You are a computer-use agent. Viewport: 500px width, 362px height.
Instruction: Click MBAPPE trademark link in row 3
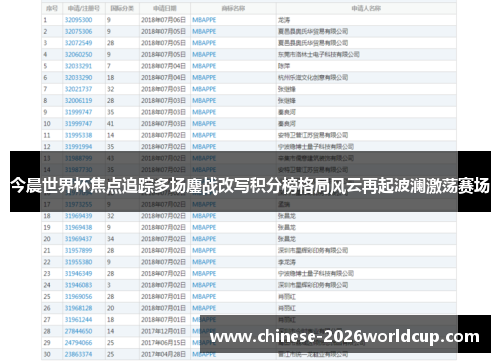204,43
